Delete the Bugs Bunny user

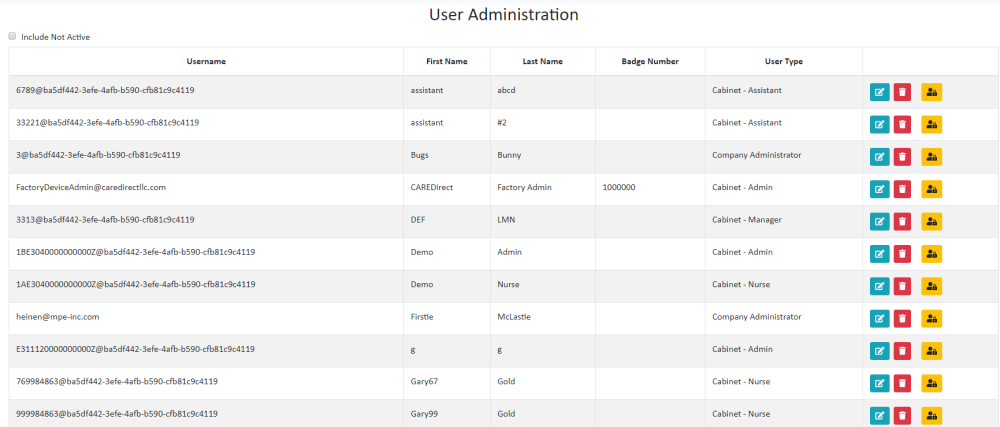[902, 157]
